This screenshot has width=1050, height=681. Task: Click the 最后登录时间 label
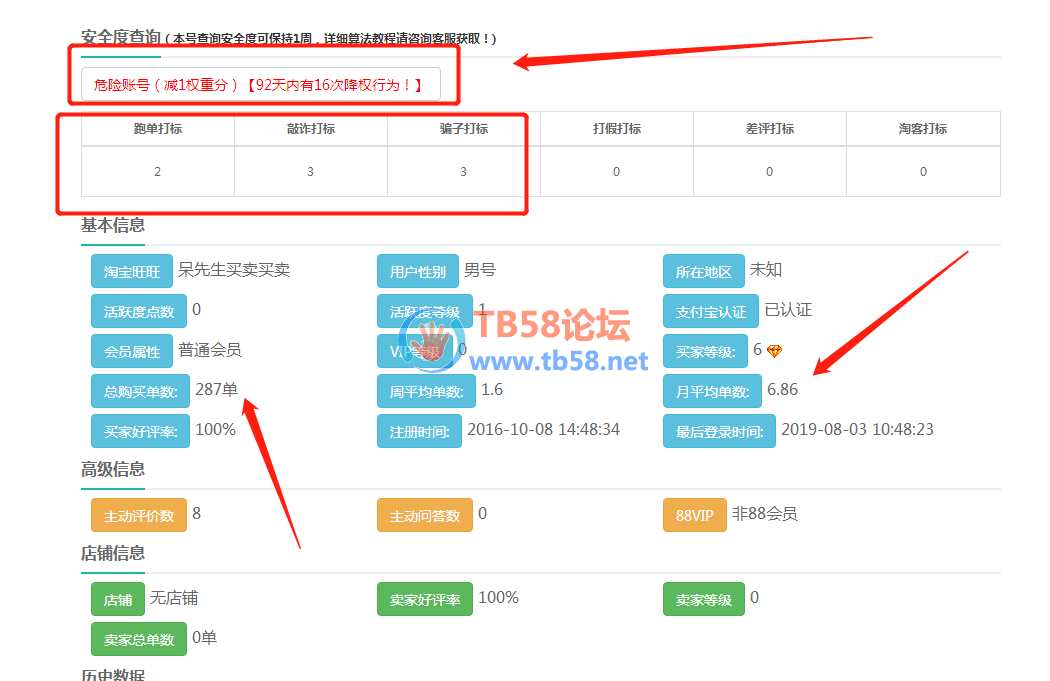[718, 432]
